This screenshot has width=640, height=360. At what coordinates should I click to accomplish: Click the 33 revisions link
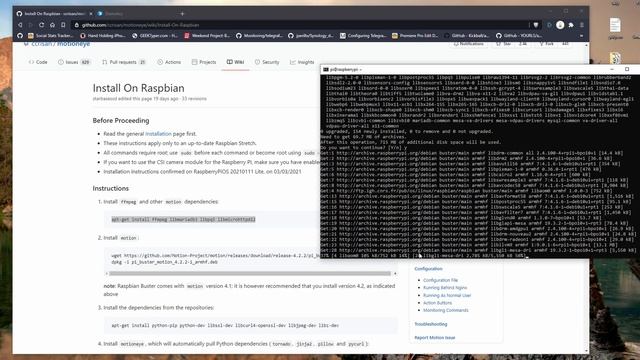(194, 99)
